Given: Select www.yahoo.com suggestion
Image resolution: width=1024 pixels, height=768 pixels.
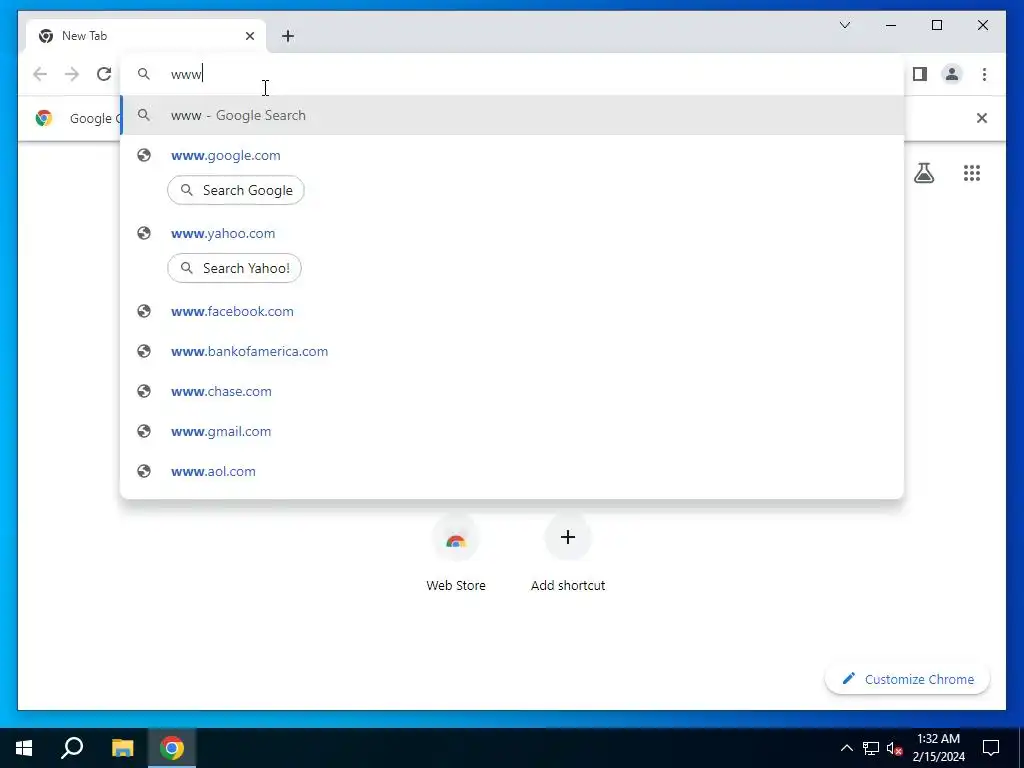Looking at the screenshot, I should (513, 233).
